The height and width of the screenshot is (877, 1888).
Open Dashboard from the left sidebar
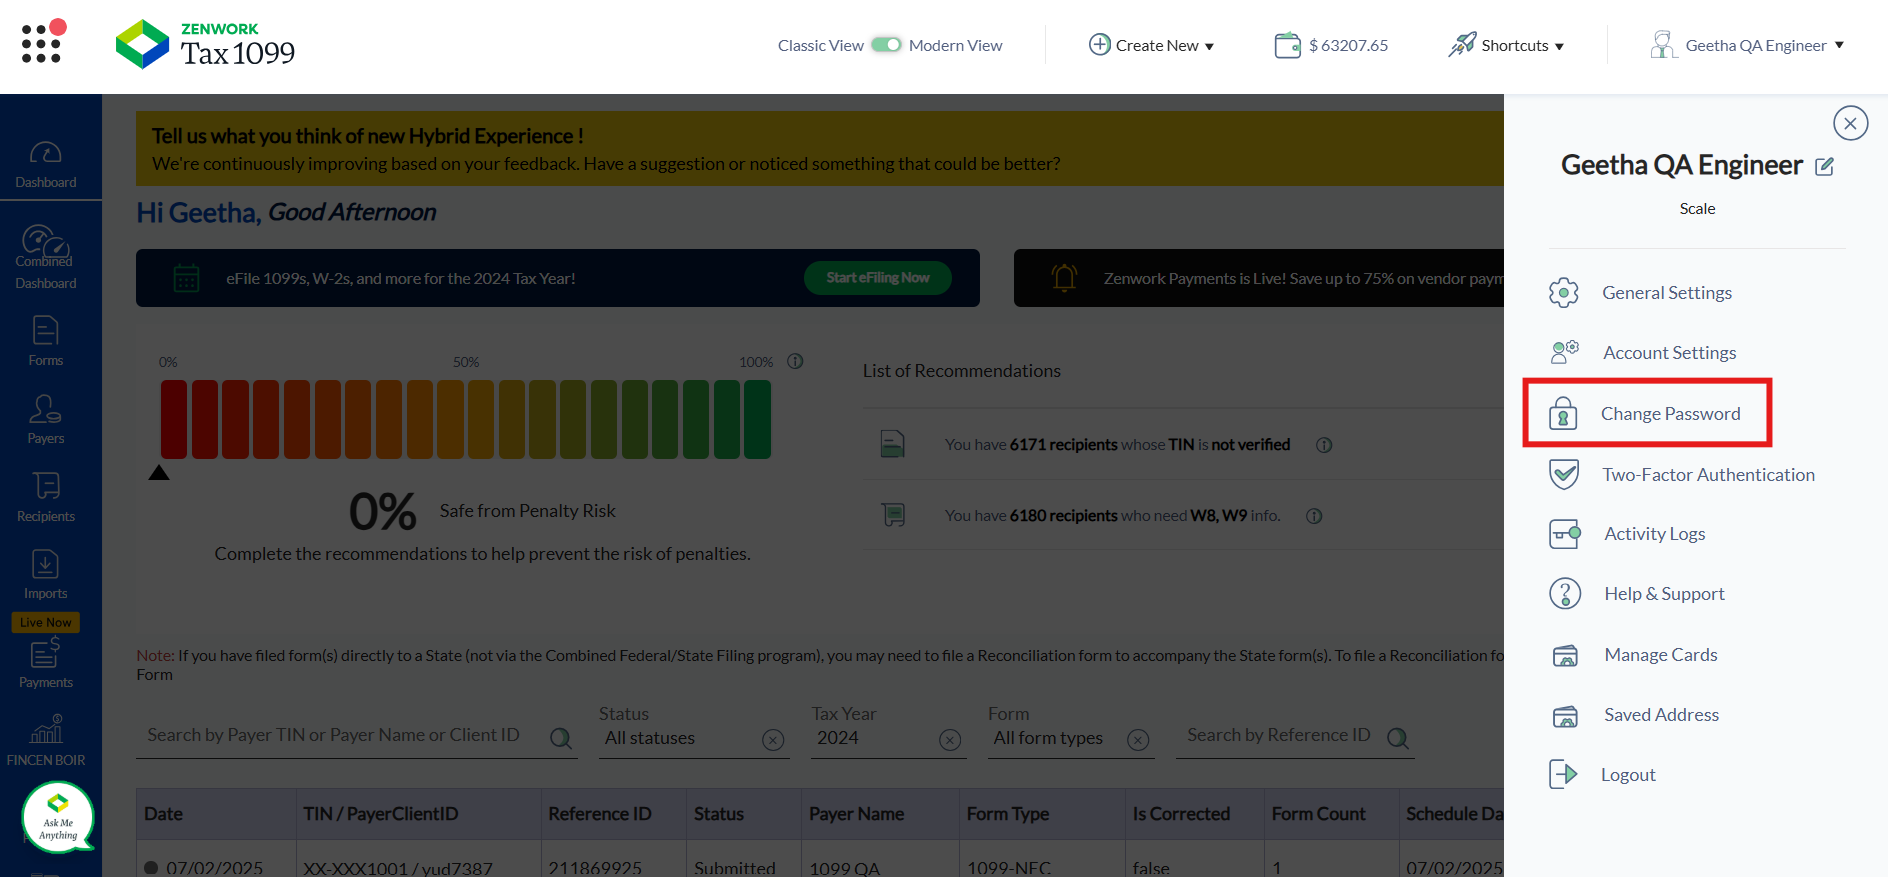46,164
